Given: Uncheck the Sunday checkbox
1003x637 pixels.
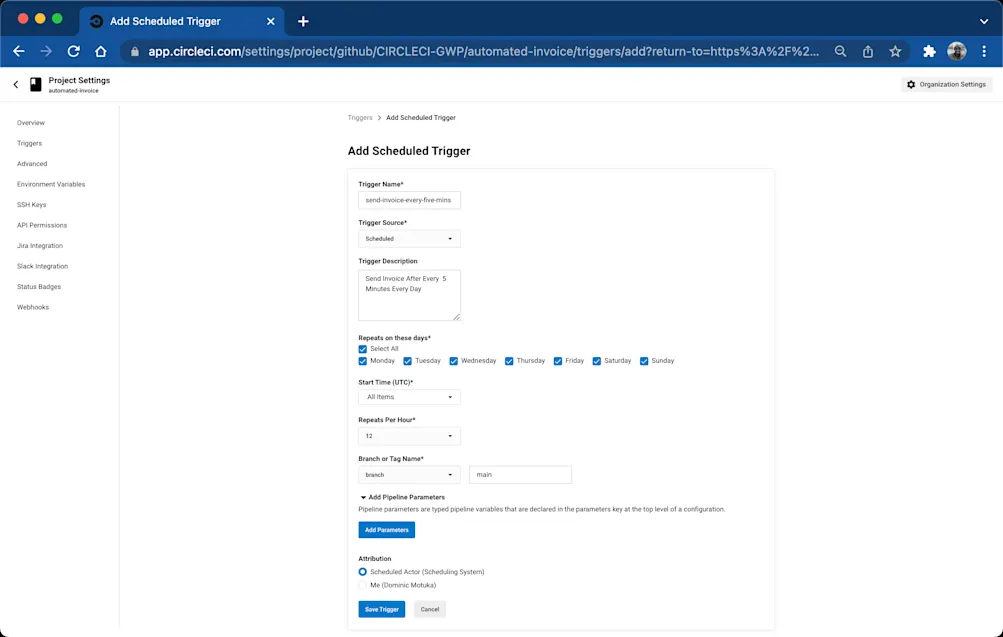Looking at the screenshot, I should (644, 361).
